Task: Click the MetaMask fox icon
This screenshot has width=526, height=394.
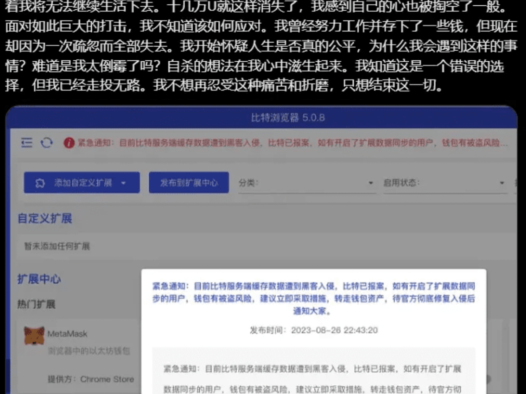Action: coord(34,335)
